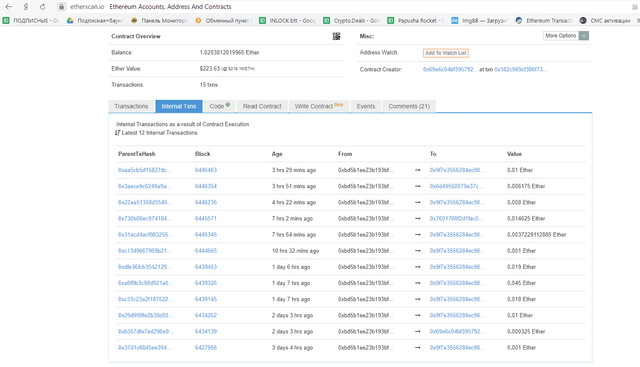Screen dimensions: 640x367
Task: Open the 'ПОДПИСНЫЕ' bookmark
Action: pos(31,20)
